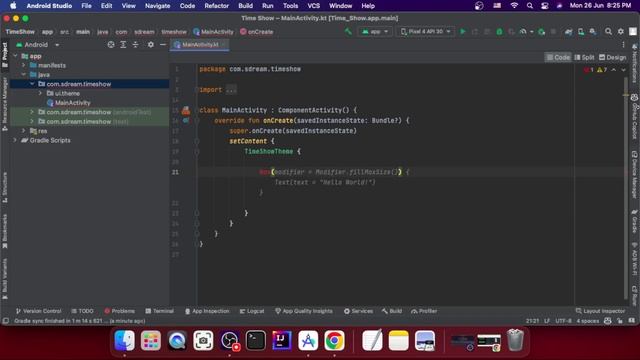The height and width of the screenshot is (360, 640).
Task: Collapse the app module node
Action: coord(16,56)
